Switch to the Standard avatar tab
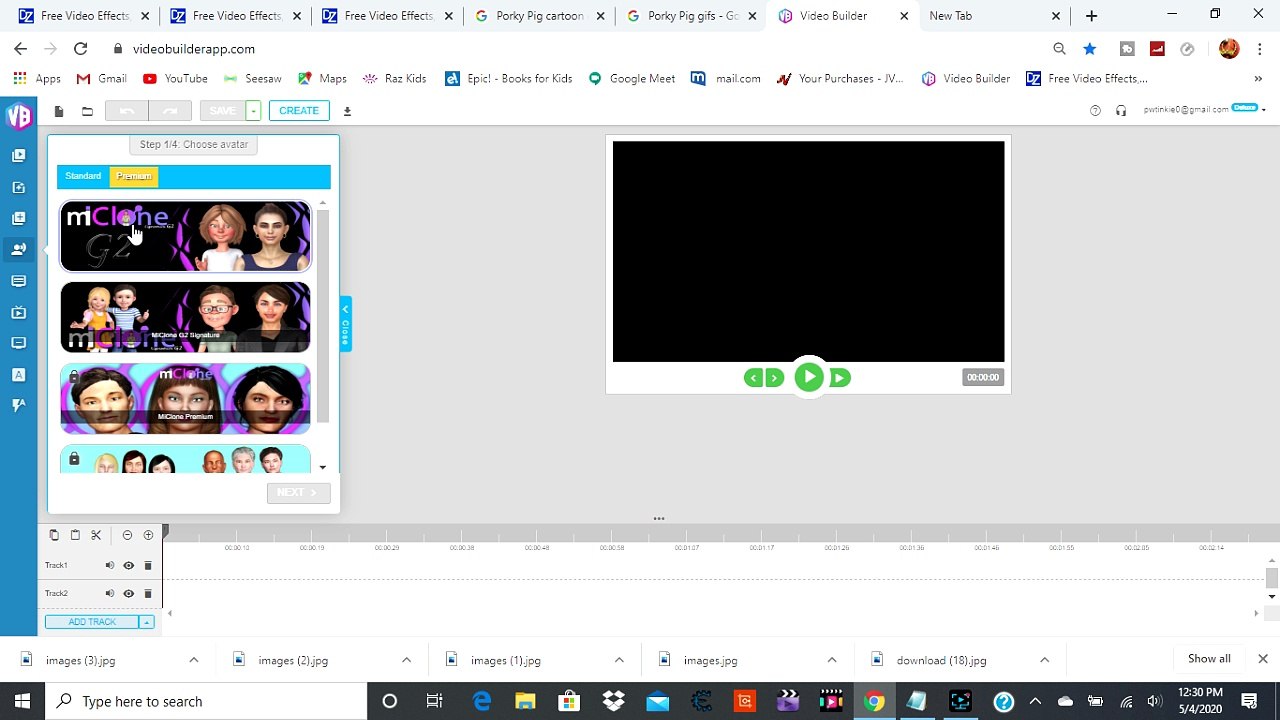1280x720 pixels. (83, 176)
